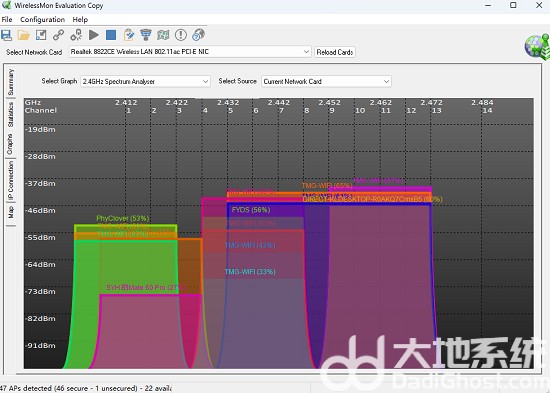Viewport: 550px width, 393px height.
Task: Expand the Select Network Card dropdown
Action: [190, 52]
